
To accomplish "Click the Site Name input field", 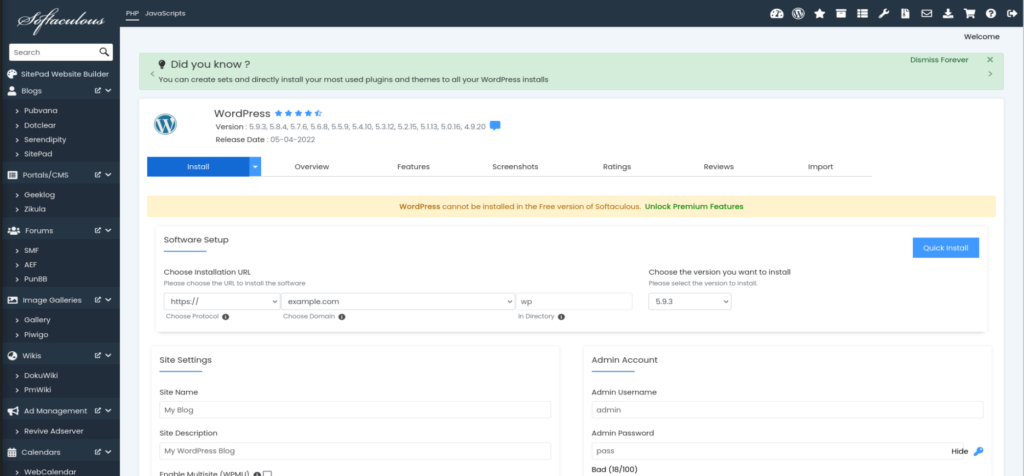I will click(355, 410).
